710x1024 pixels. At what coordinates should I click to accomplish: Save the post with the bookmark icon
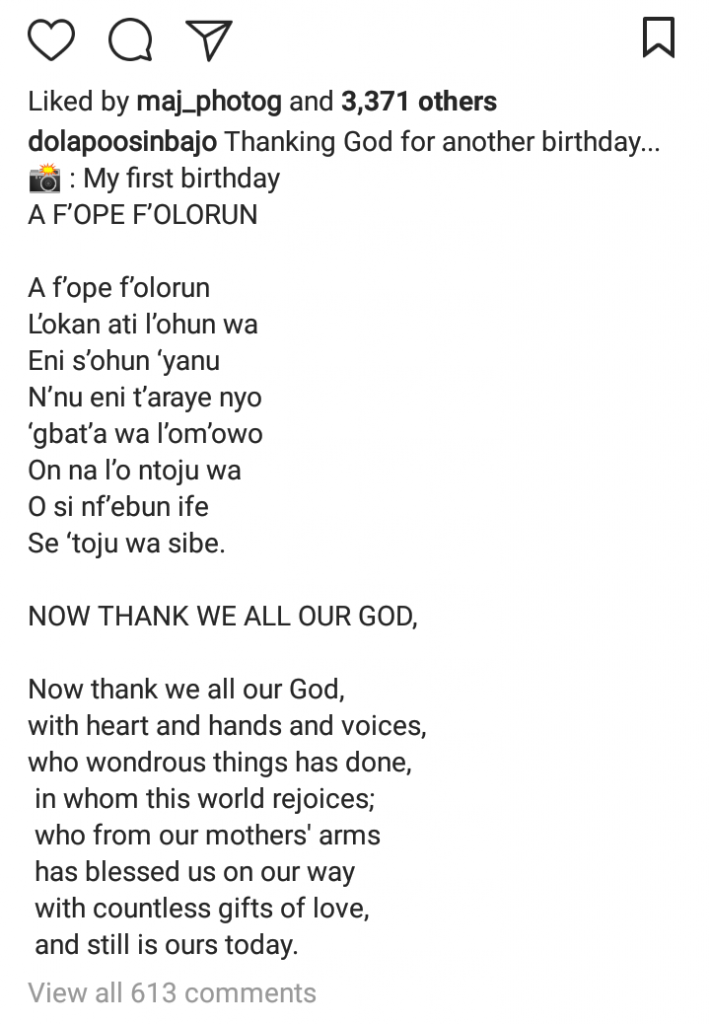(657, 39)
